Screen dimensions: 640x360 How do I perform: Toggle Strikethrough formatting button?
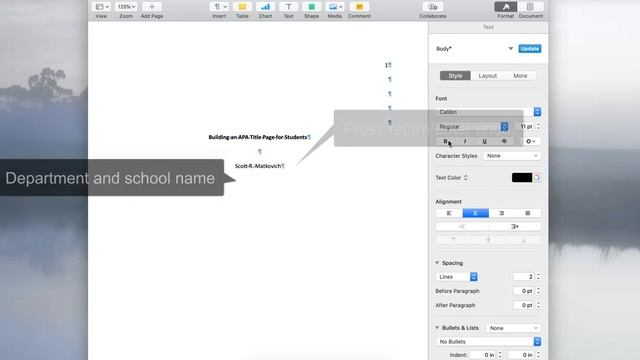504,141
